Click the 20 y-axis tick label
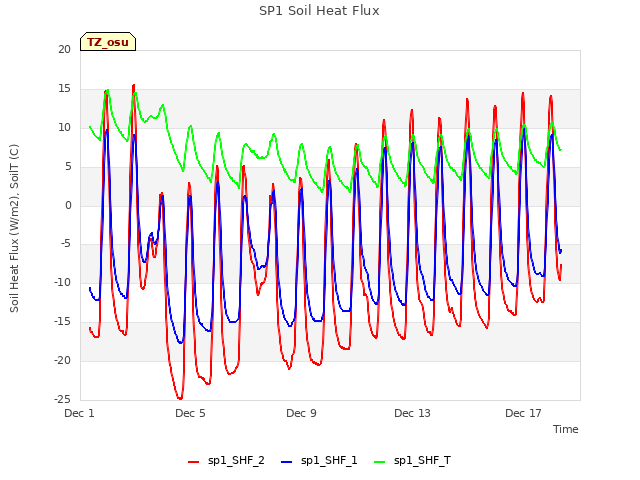Screen dimensions: 640x480 64,49
